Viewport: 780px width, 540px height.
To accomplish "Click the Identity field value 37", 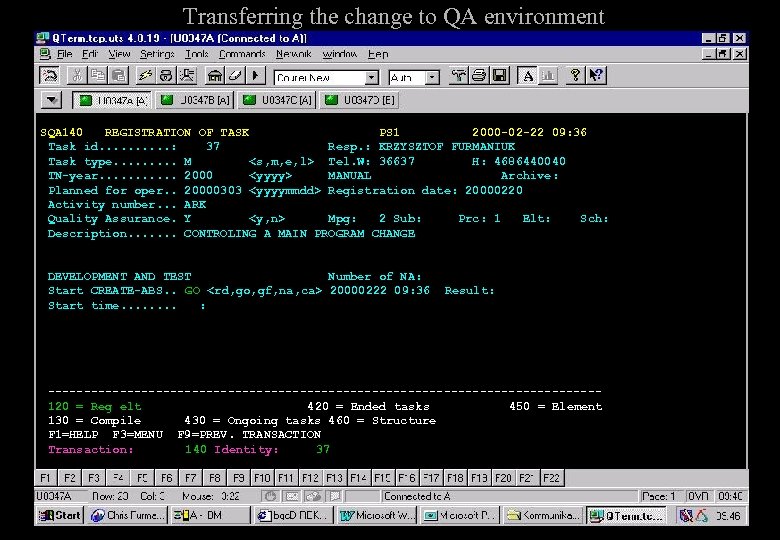I will coord(323,450).
